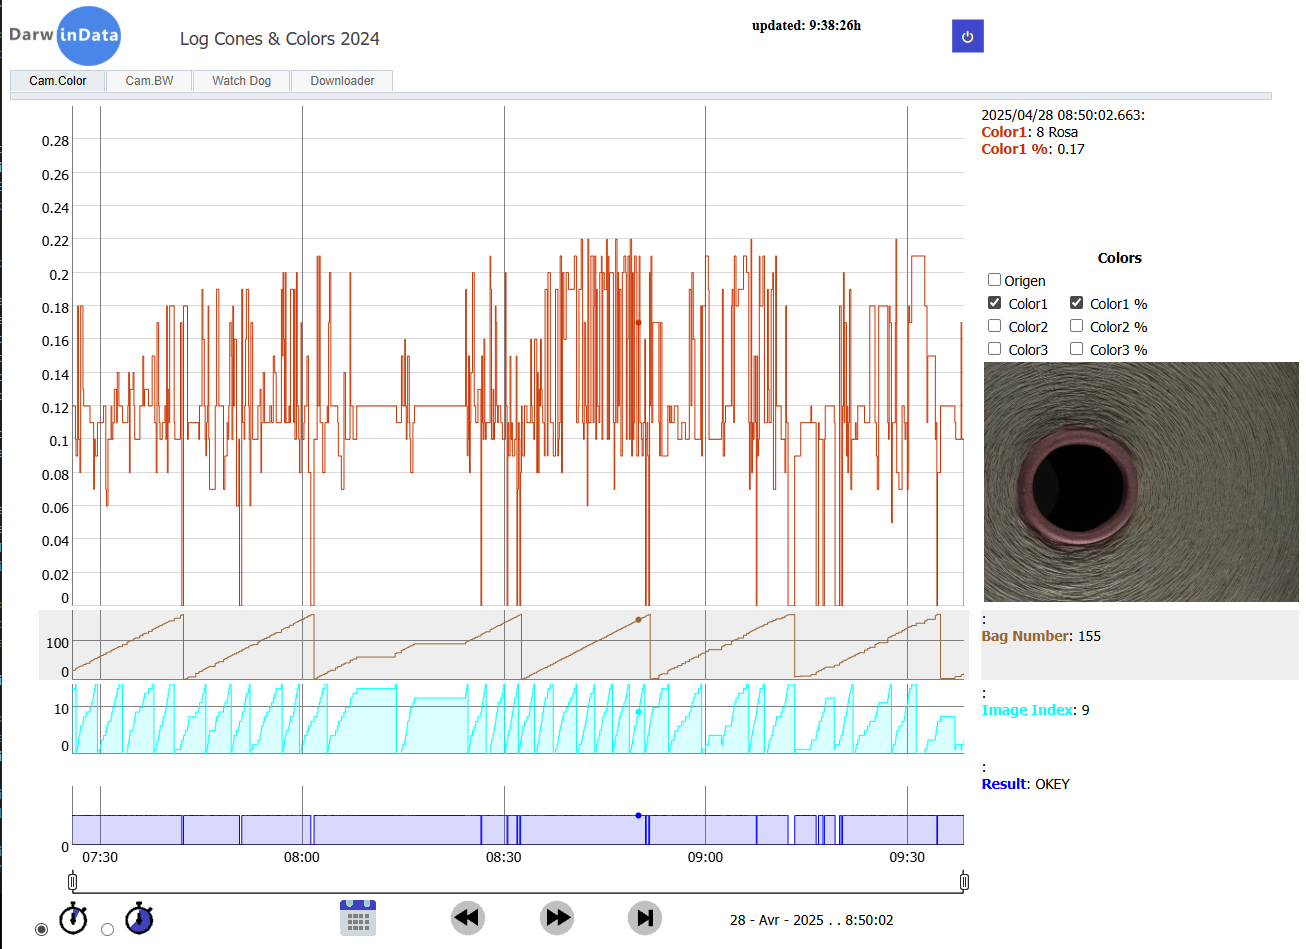Switch to the Cam.BW tab
This screenshot has height=949, width=1306.
click(x=149, y=81)
